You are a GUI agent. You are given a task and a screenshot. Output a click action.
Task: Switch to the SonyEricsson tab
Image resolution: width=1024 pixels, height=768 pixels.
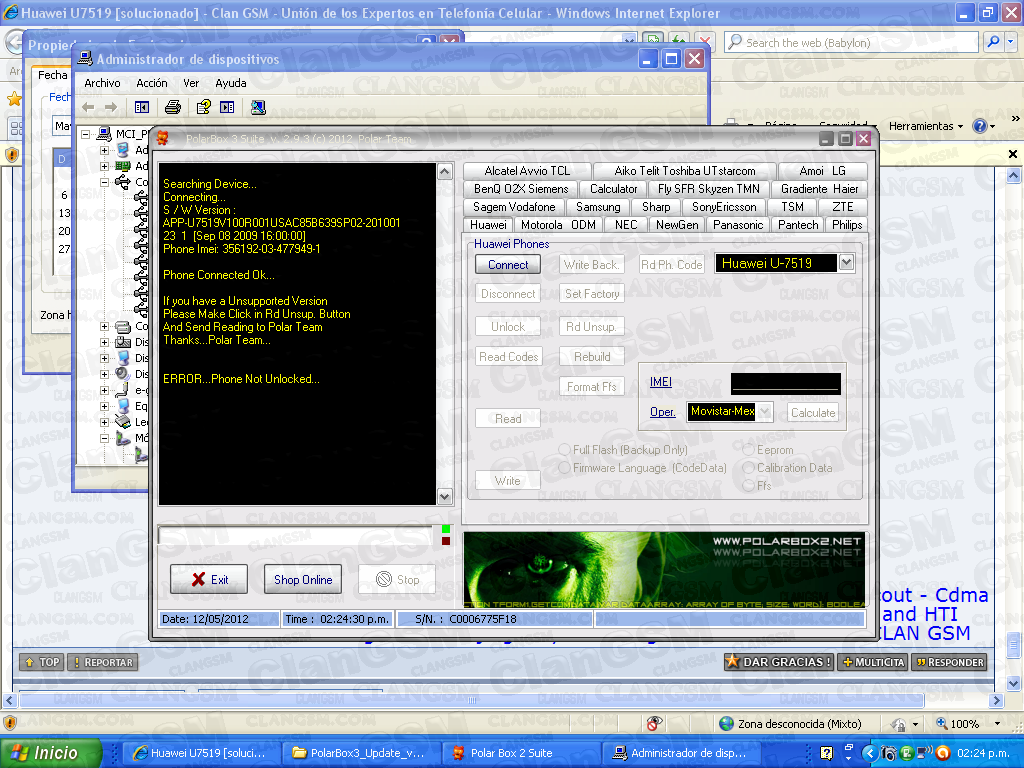coord(724,207)
